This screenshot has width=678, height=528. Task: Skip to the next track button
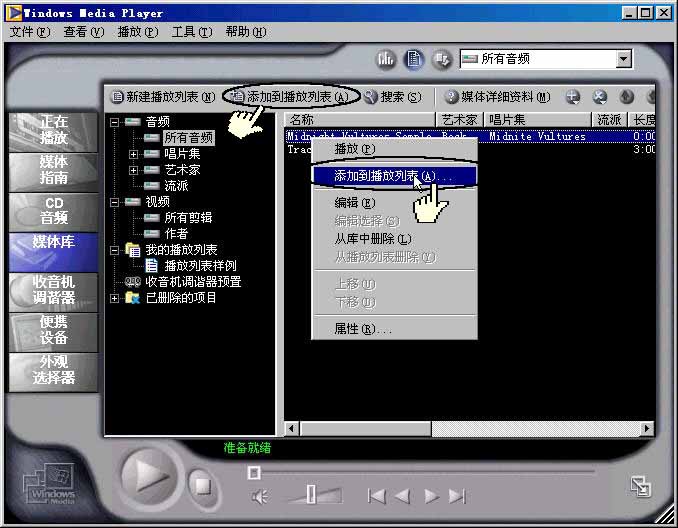click(x=457, y=496)
